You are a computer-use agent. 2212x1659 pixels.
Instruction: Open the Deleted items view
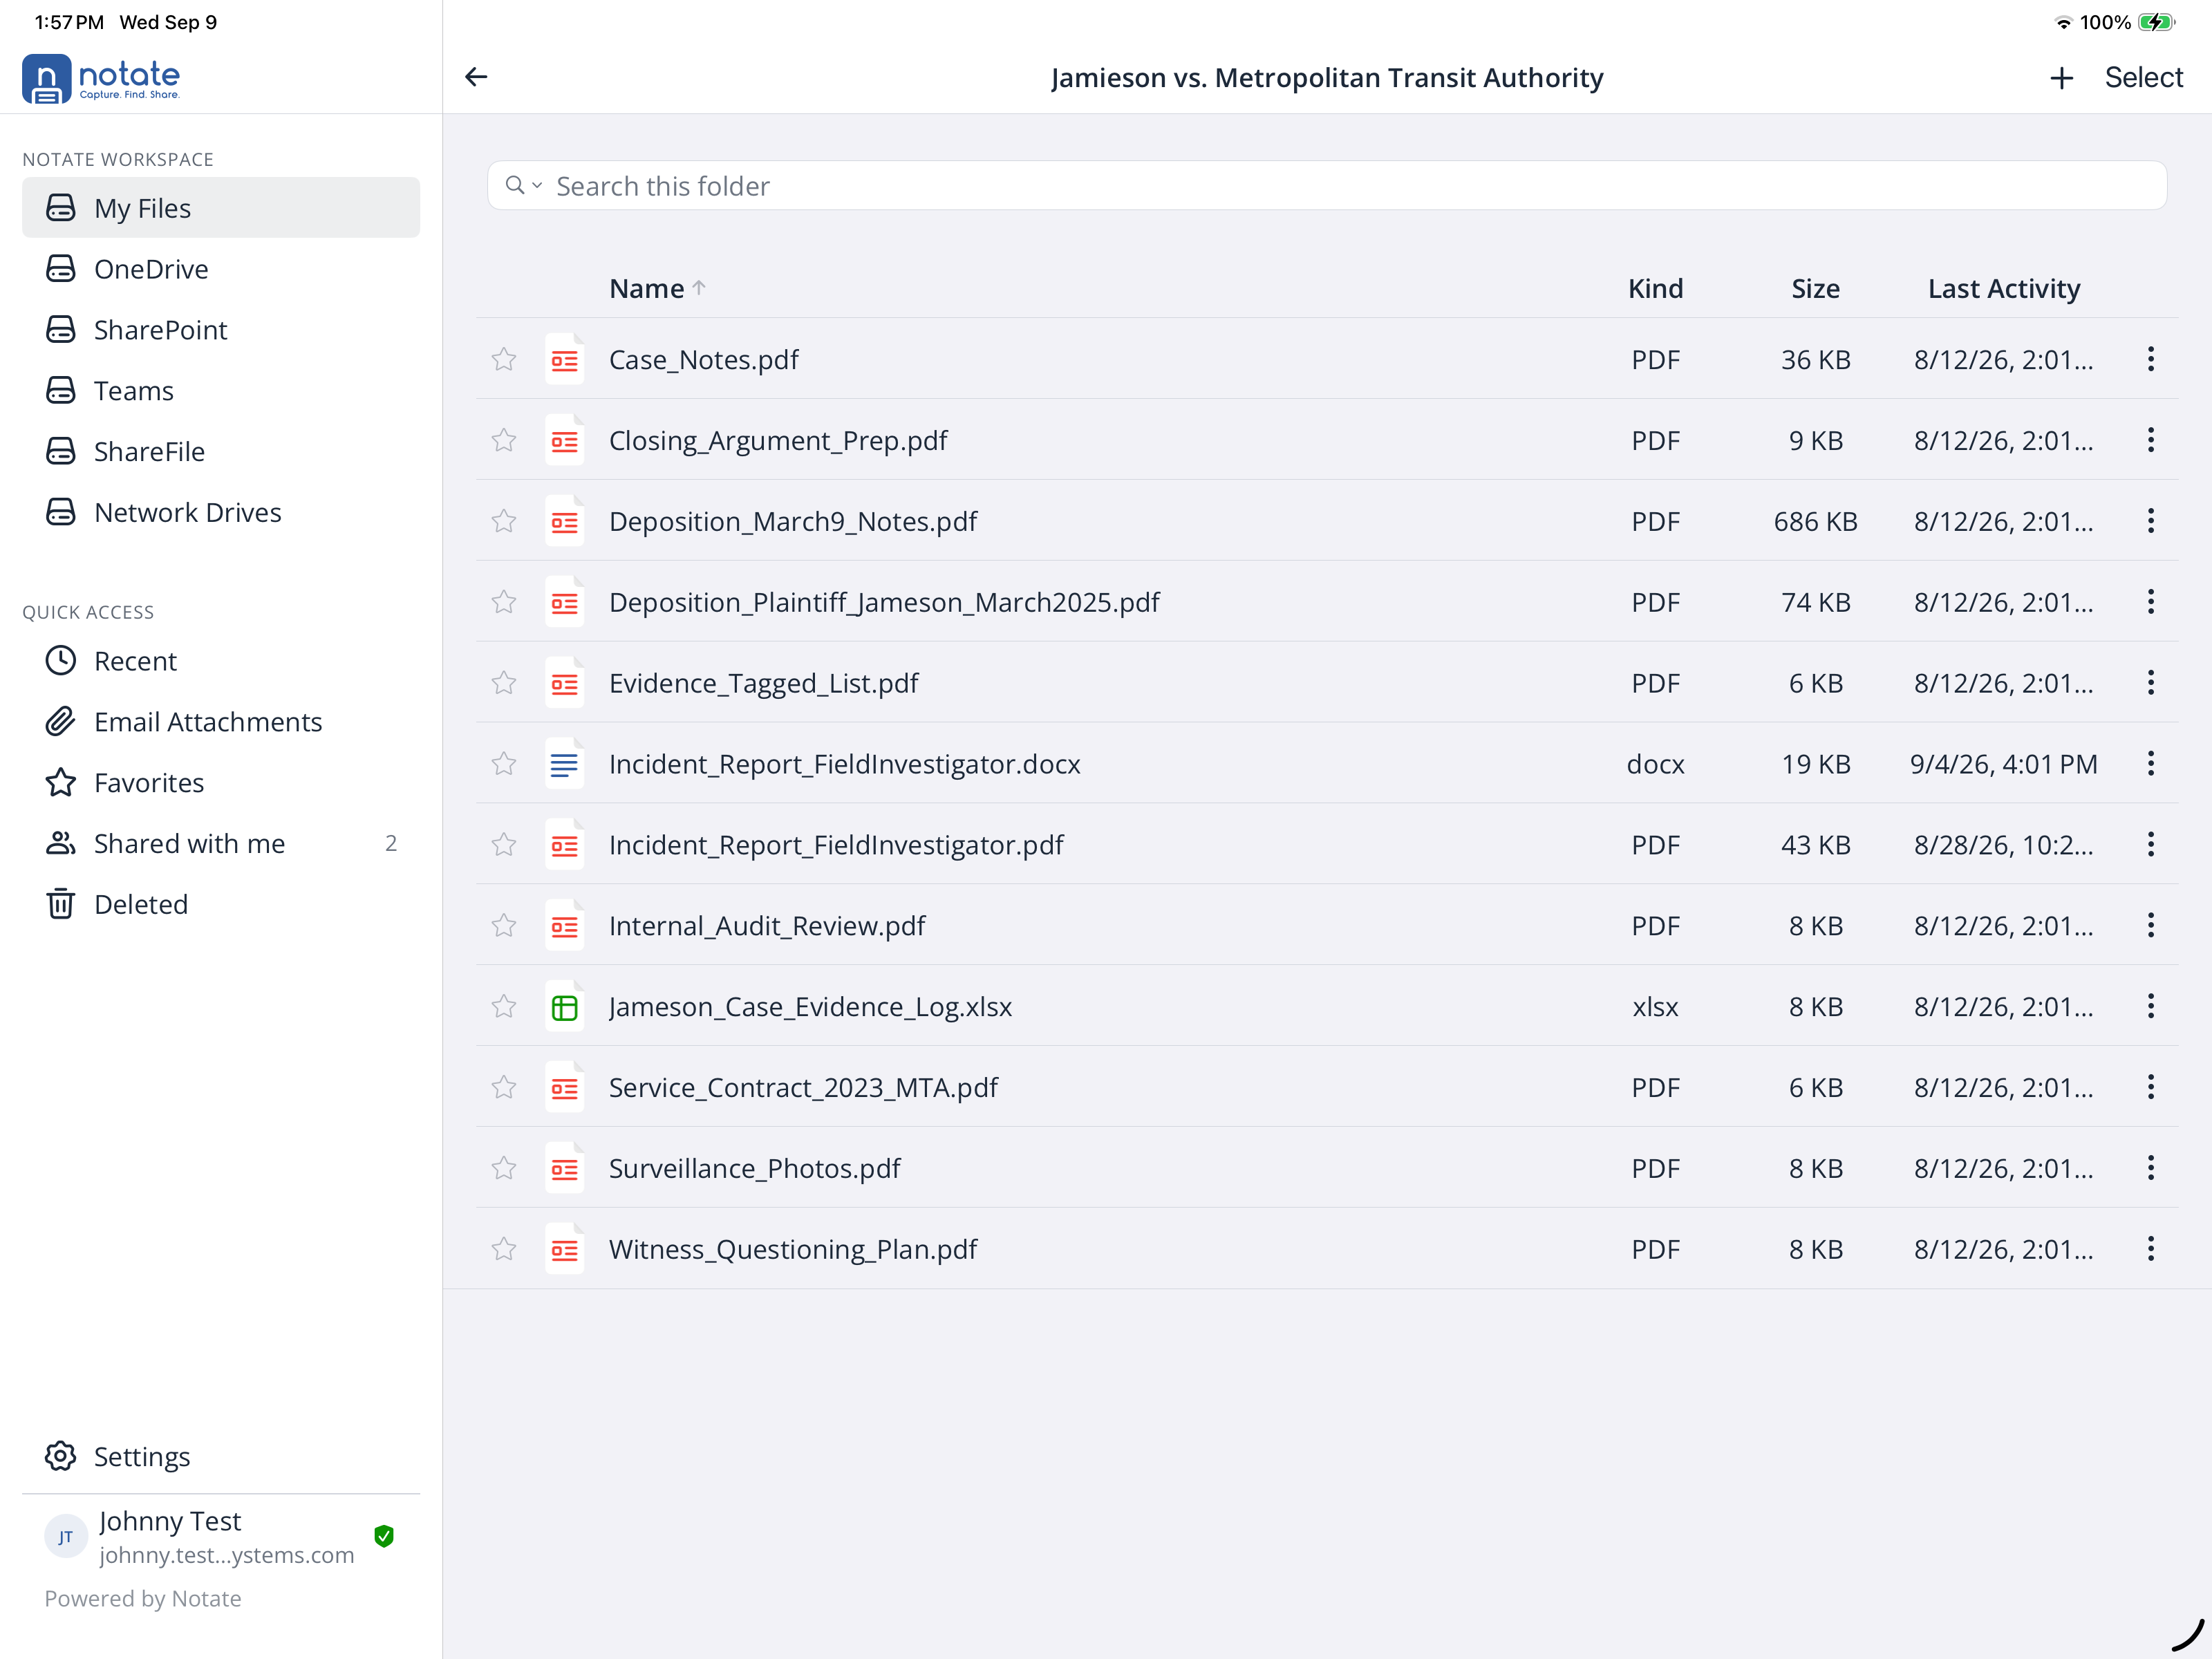(x=221, y=904)
